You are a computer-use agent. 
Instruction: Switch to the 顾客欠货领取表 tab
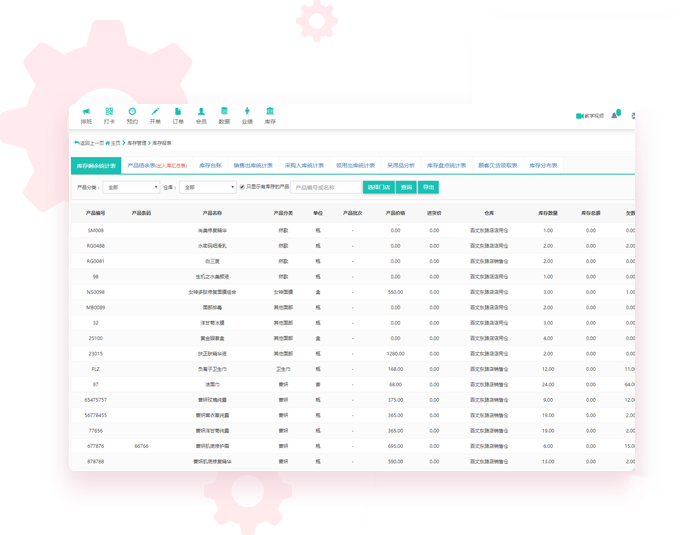click(x=498, y=165)
